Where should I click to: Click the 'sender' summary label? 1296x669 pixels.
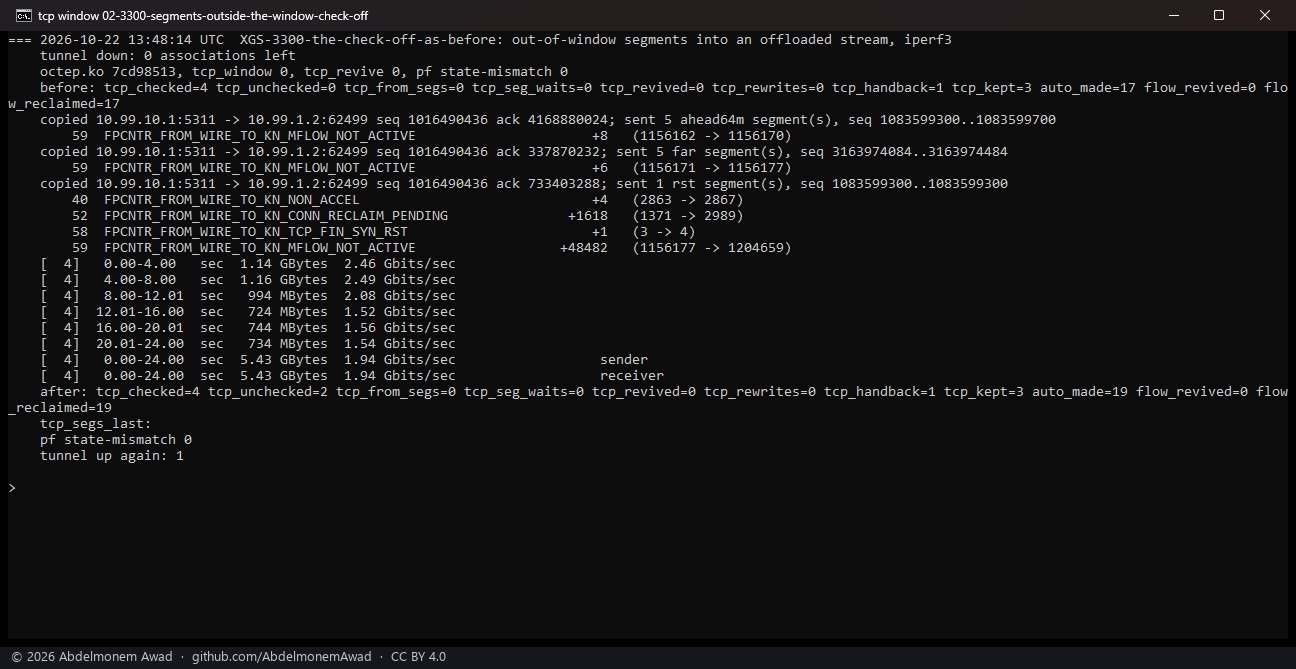coord(624,360)
